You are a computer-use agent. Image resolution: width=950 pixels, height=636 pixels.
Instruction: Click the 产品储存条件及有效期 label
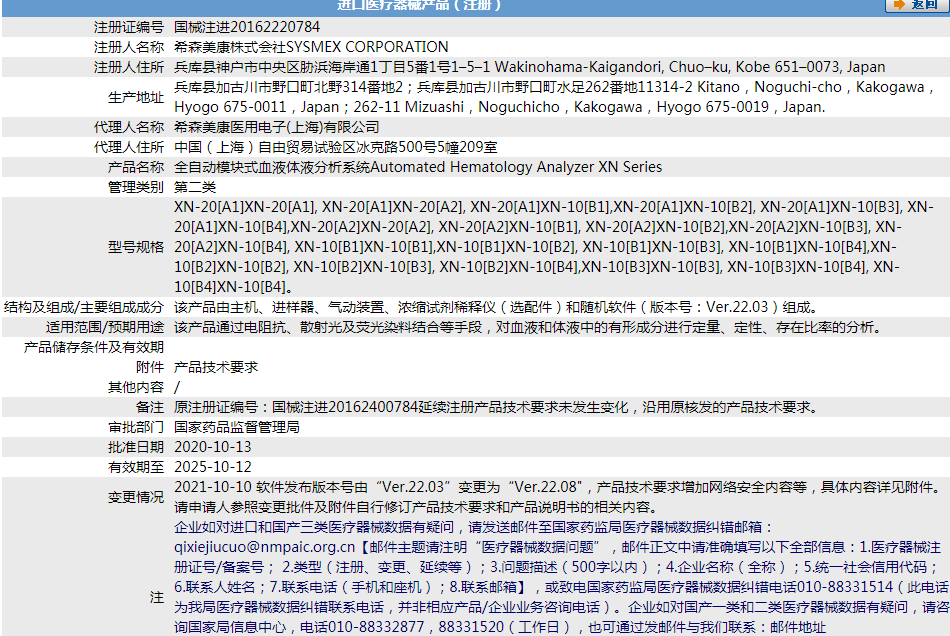[94, 347]
